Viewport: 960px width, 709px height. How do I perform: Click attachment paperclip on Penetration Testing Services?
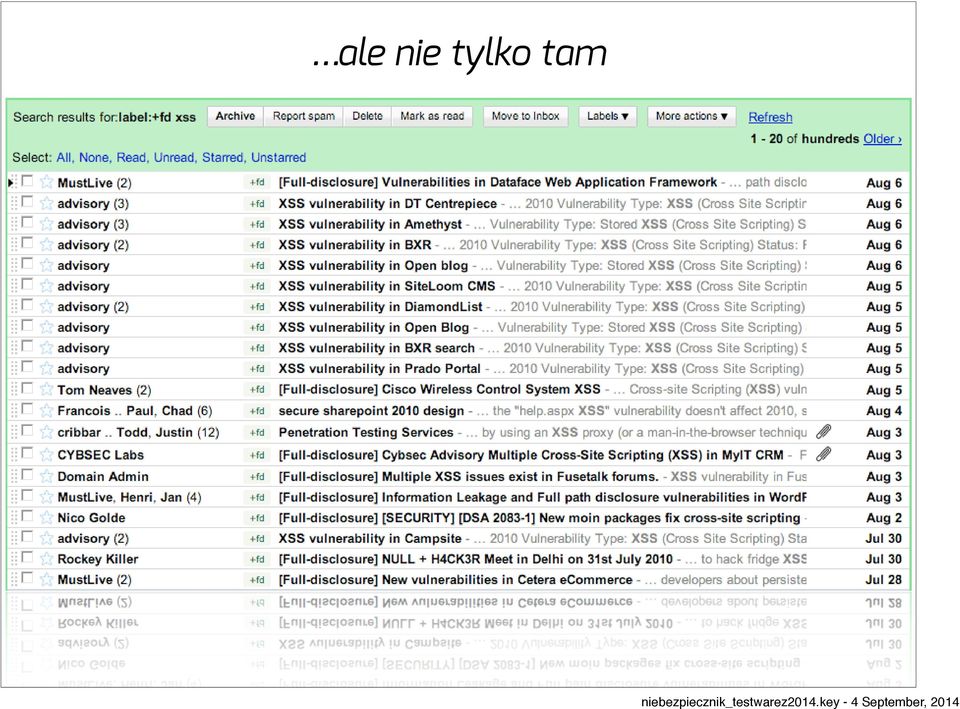click(823, 432)
